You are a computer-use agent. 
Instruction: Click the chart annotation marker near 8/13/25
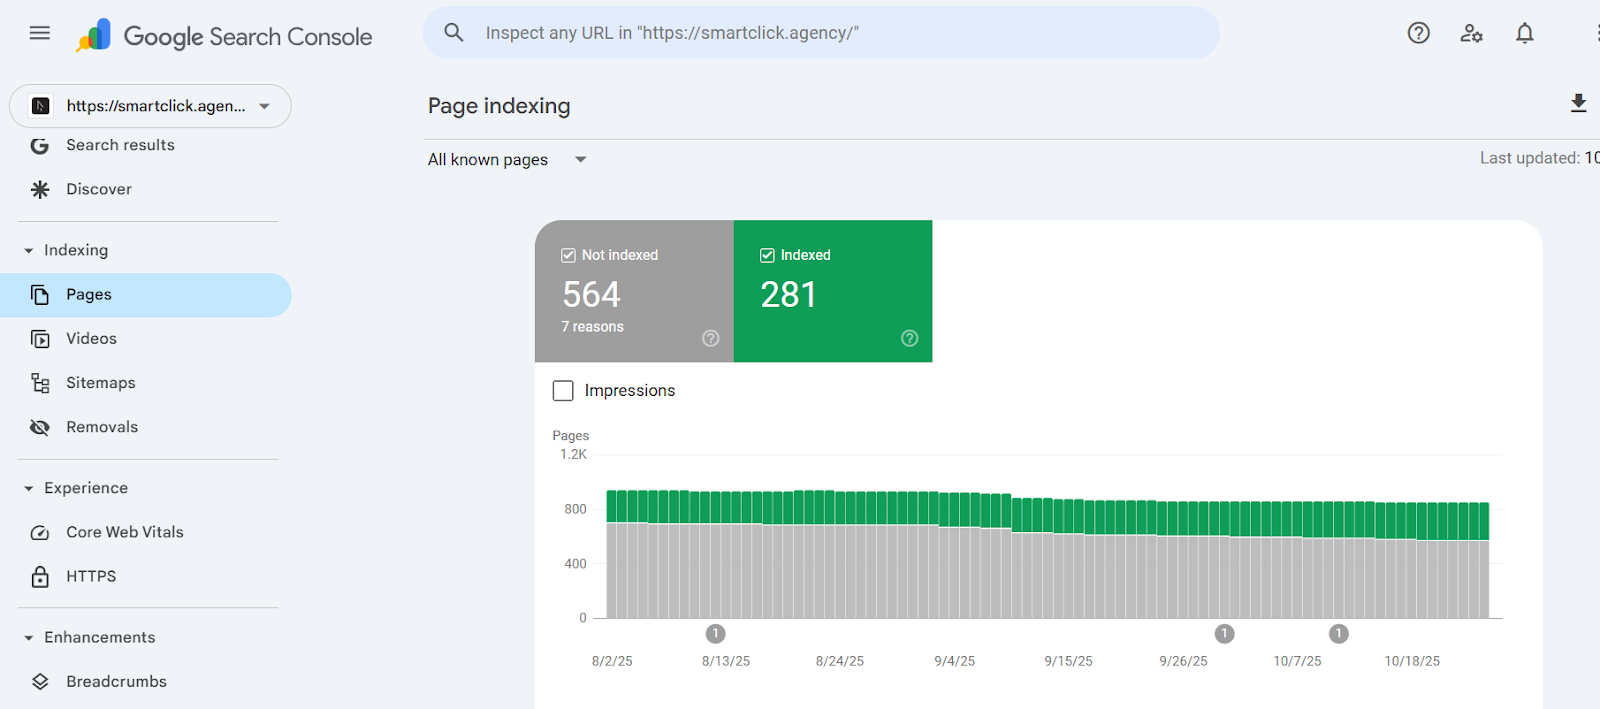point(715,634)
